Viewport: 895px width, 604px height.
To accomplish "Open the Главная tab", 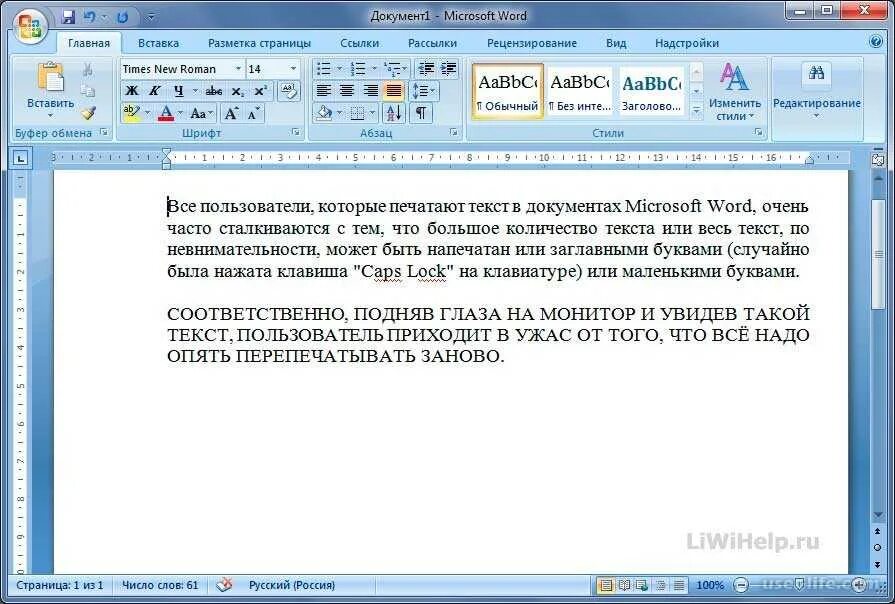I will coord(88,43).
